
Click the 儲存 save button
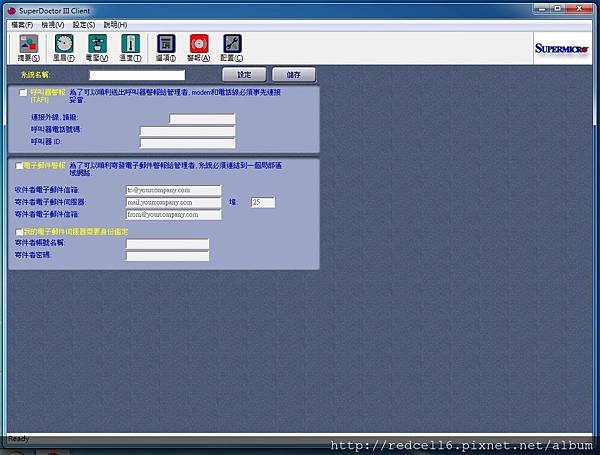click(x=293, y=75)
